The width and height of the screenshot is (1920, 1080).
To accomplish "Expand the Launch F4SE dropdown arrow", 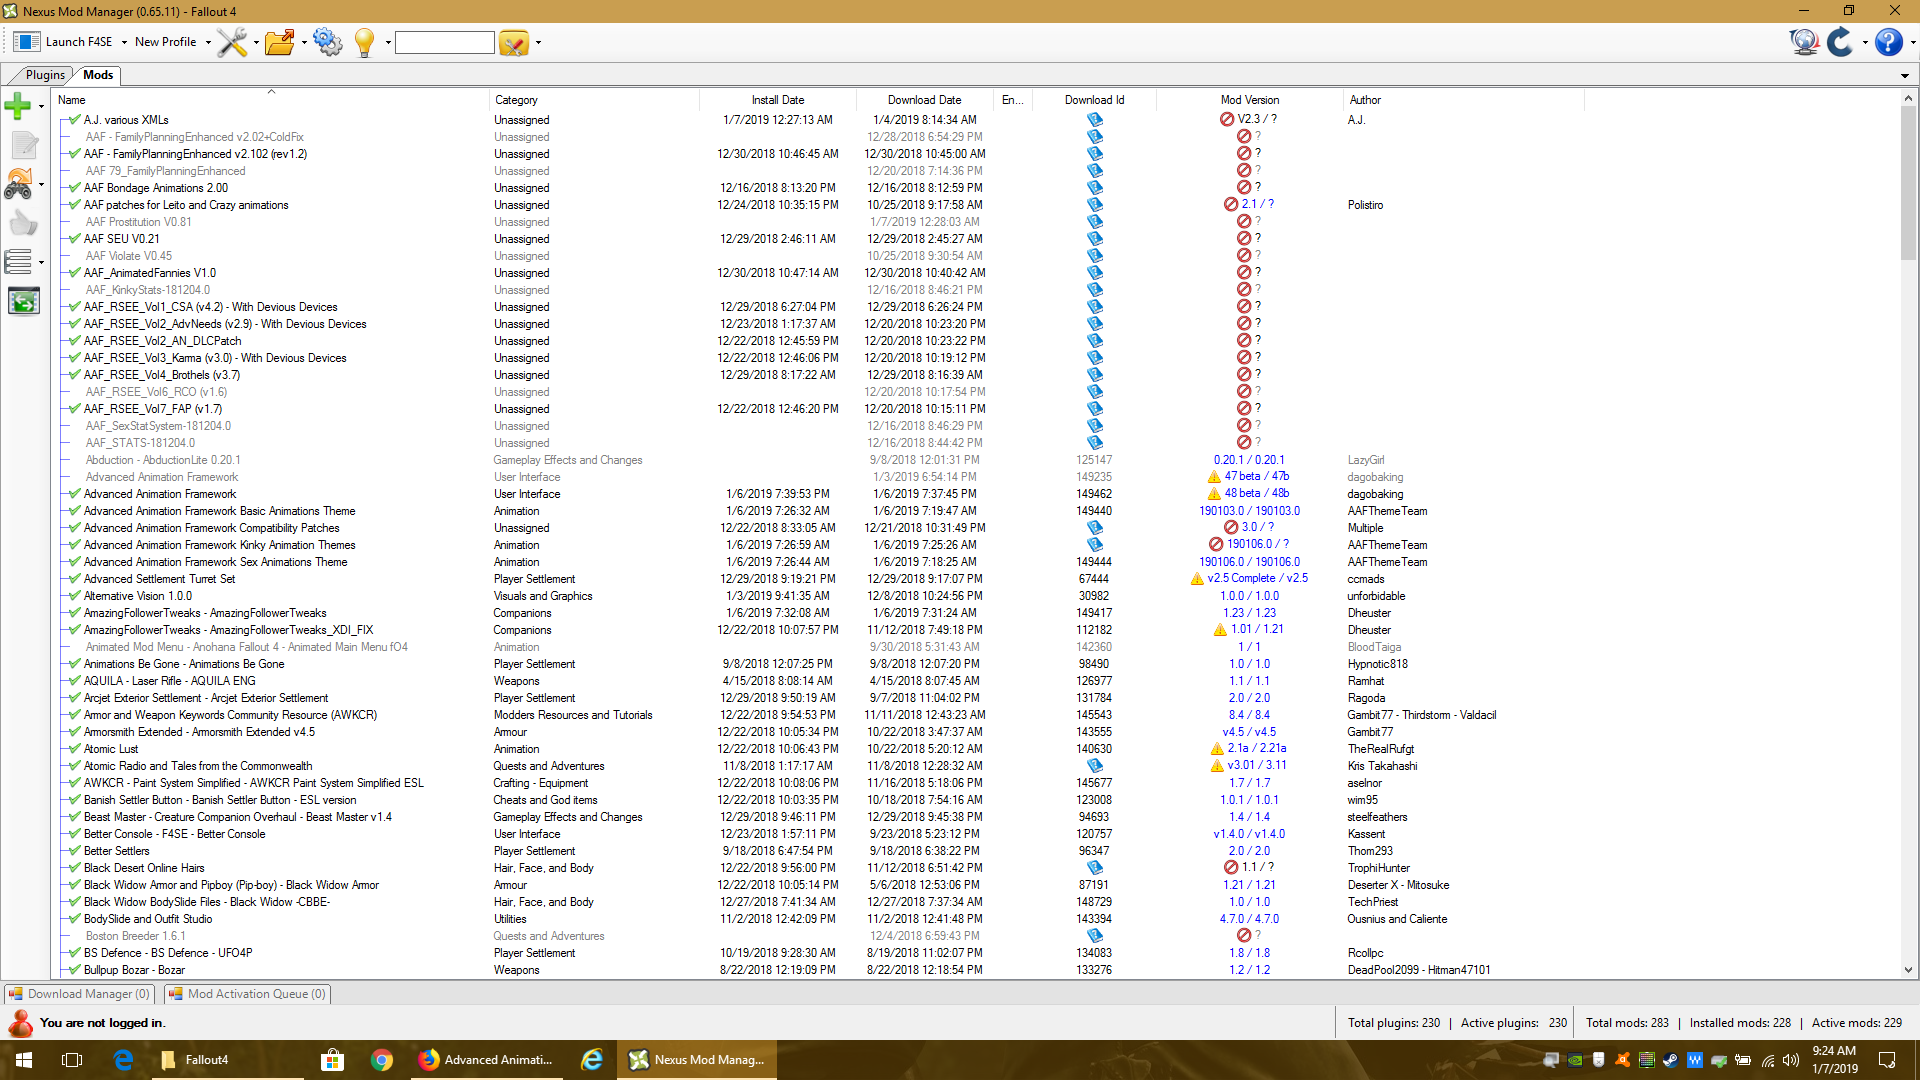I will pyautogui.click(x=124, y=43).
